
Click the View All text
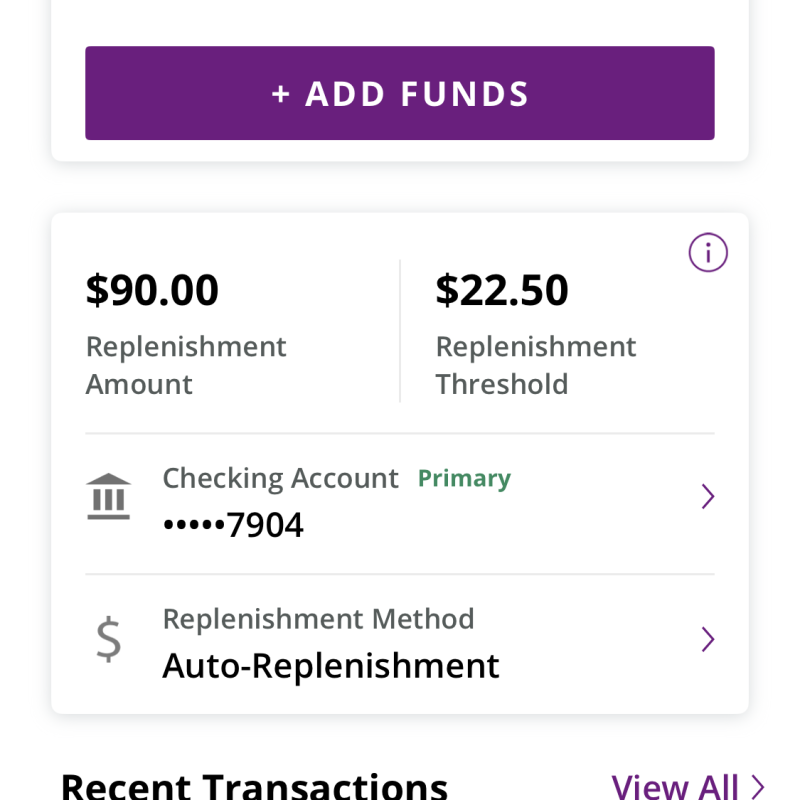[x=674, y=787]
